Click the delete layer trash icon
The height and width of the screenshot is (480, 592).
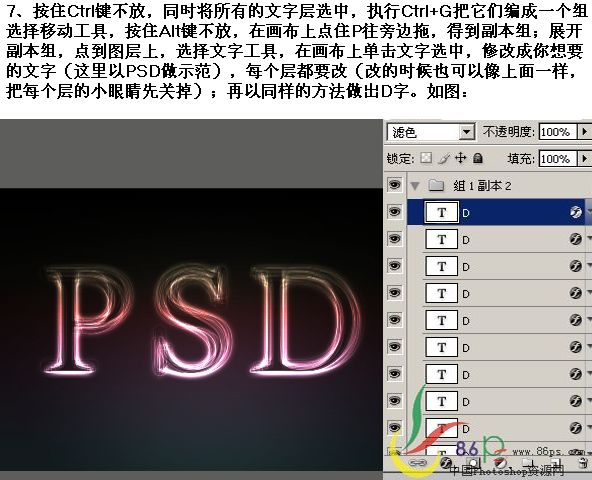point(584,463)
